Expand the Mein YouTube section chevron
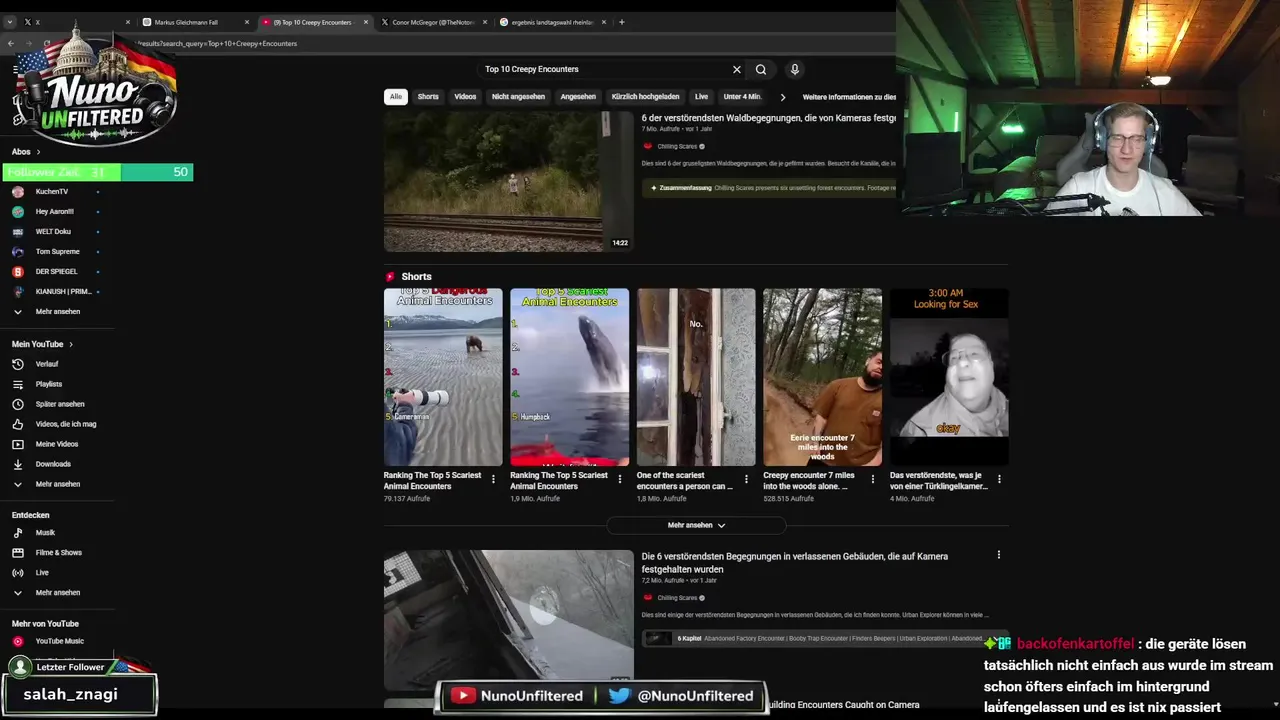The width and height of the screenshot is (1280, 720). point(70,344)
